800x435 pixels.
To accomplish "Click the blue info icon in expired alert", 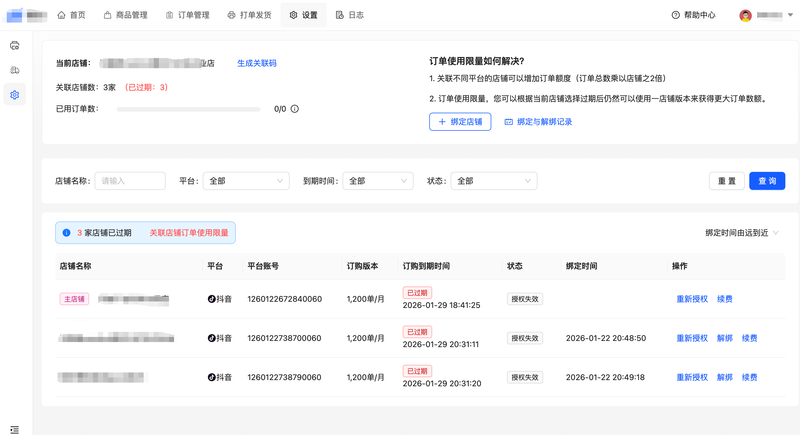I will click(67, 233).
